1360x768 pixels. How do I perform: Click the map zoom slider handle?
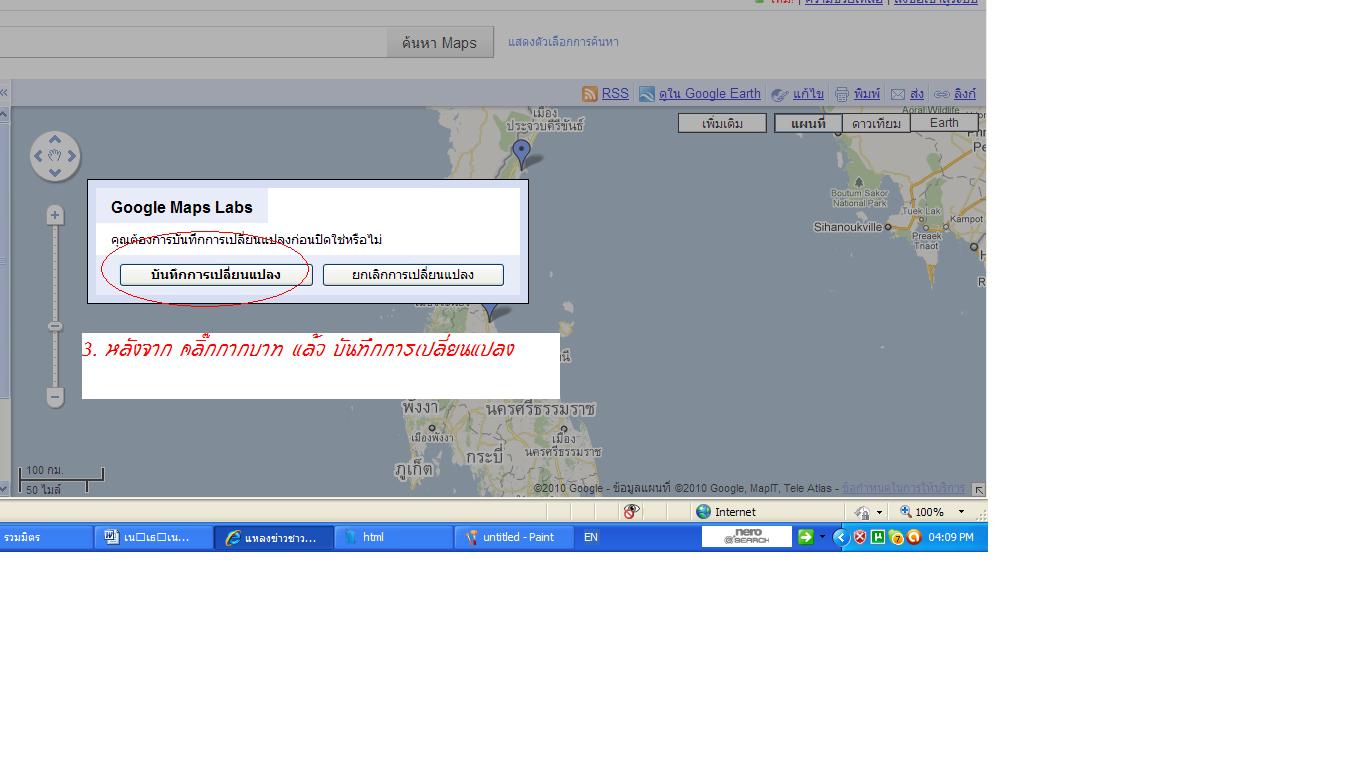(55, 326)
